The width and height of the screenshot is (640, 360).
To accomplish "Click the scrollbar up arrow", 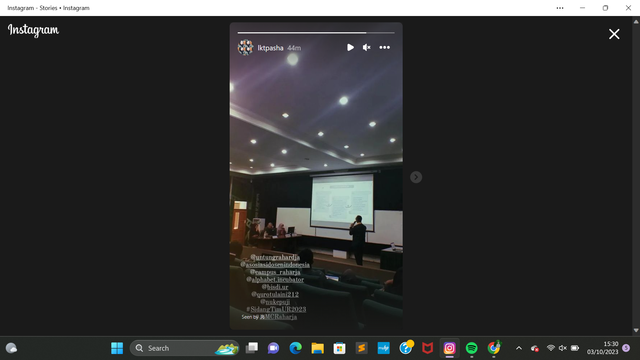I will pyautogui.click(x=636, y=22).
